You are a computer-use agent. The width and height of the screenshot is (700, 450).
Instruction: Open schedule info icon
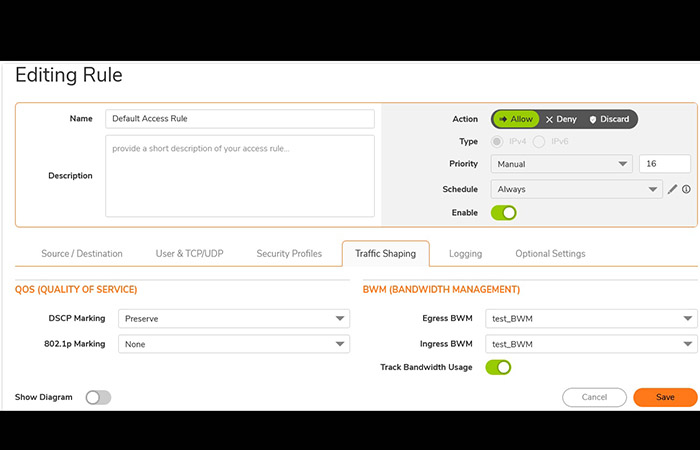click(686, 189)
